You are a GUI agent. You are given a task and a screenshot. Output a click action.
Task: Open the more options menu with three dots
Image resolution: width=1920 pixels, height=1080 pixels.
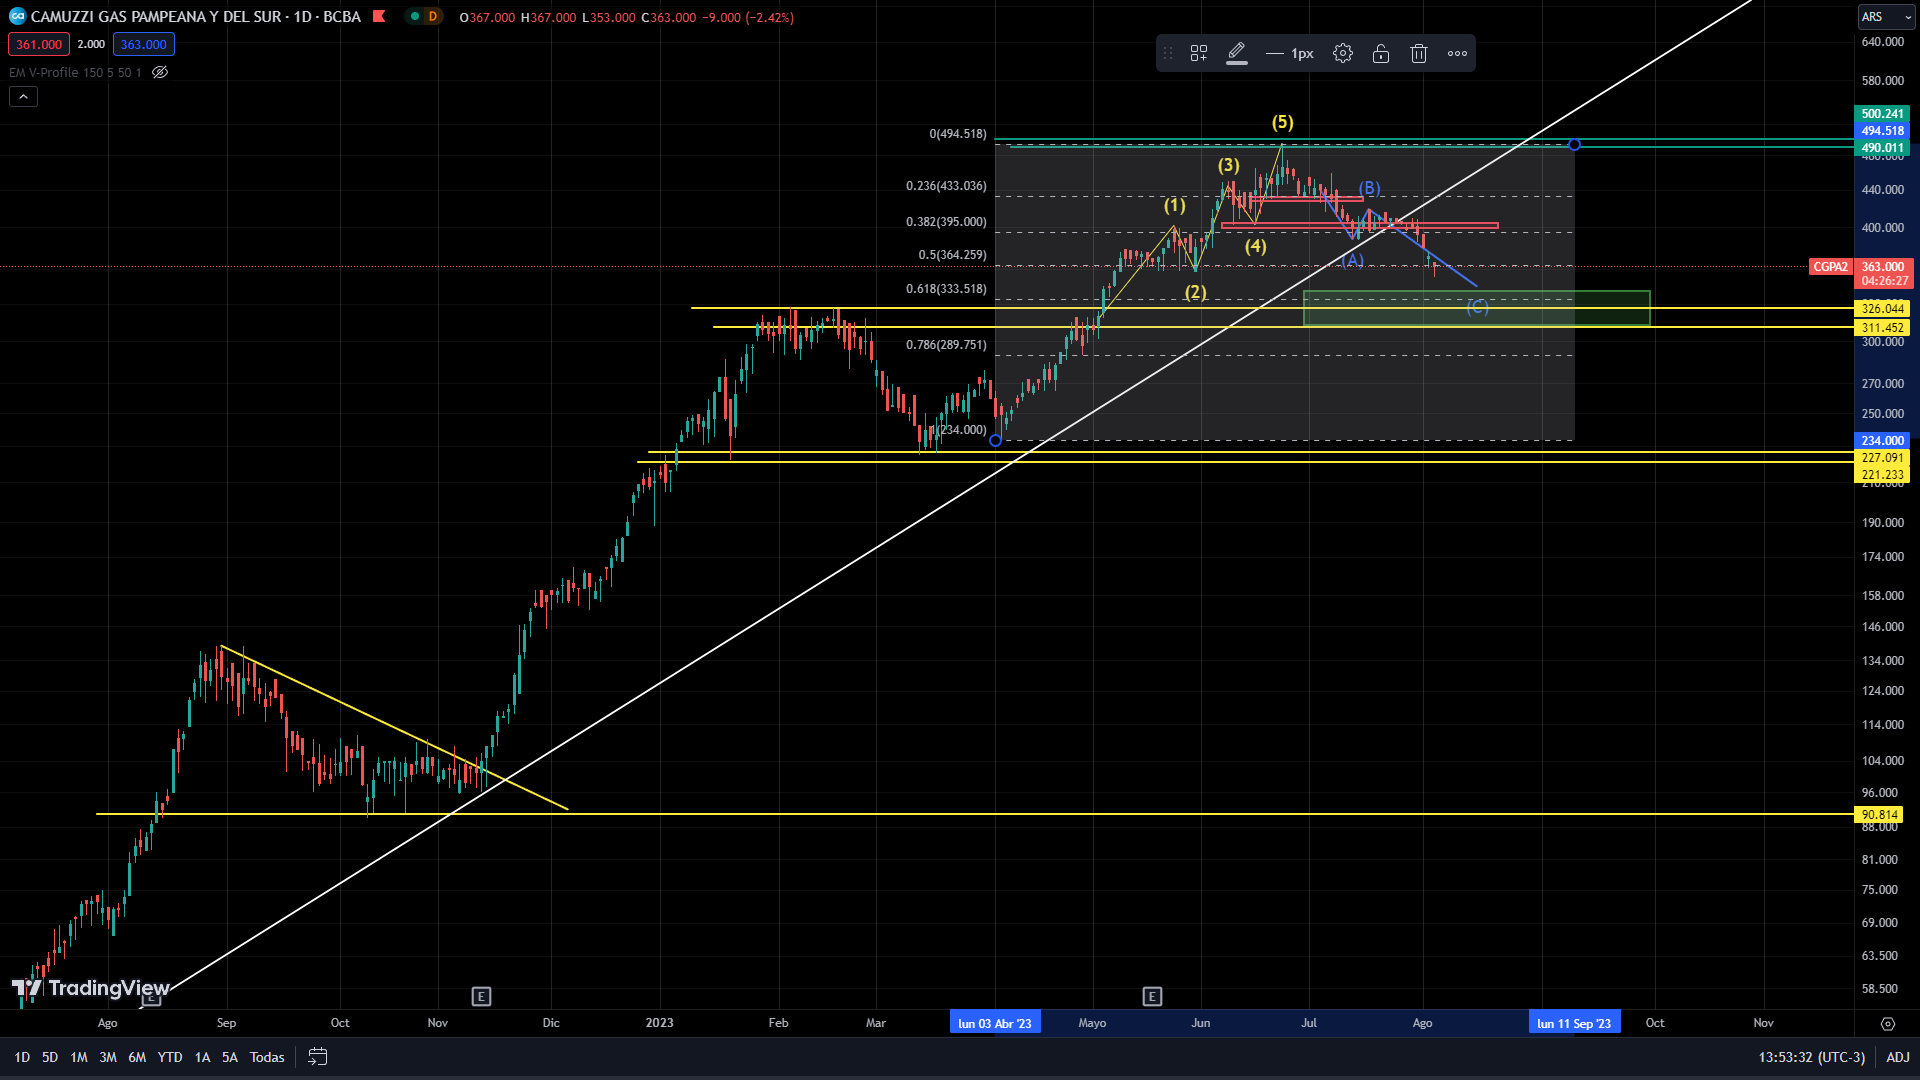pyautogui.click(x=1458, y=54)
